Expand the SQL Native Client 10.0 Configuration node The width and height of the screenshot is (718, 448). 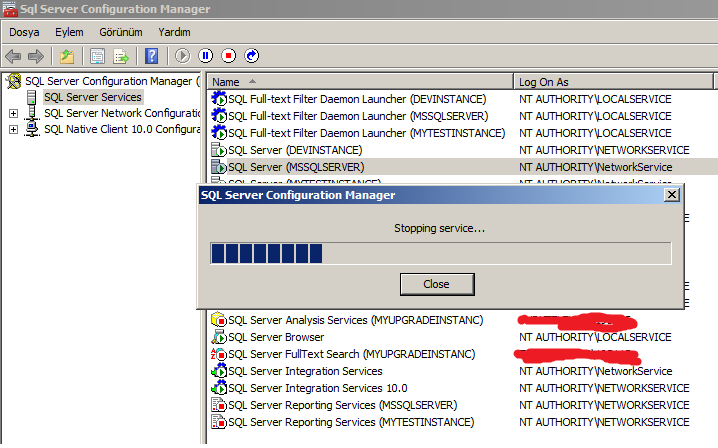[13, 130]
